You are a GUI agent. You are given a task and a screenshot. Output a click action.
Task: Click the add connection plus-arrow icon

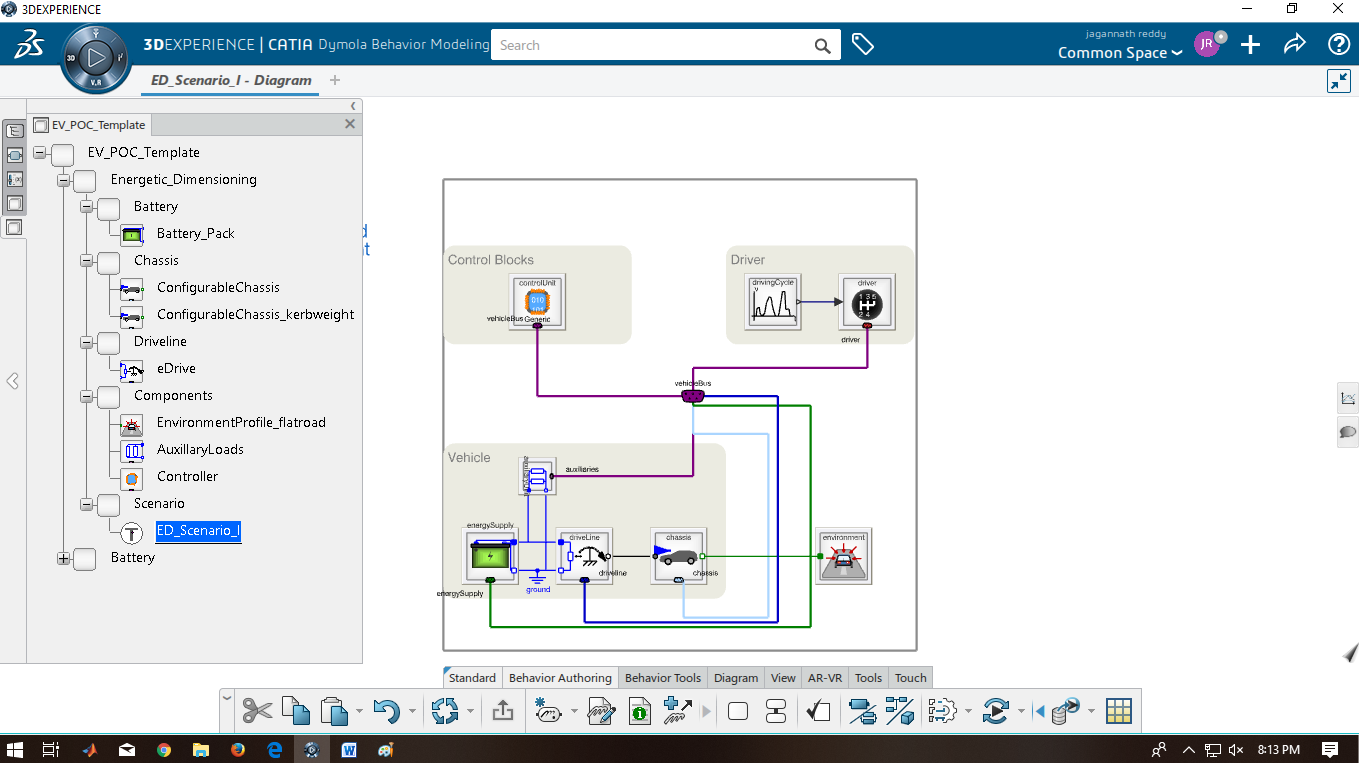tap(678, 711)
